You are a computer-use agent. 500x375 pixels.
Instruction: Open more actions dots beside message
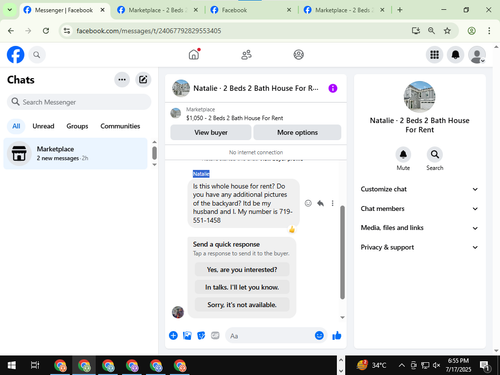click(332, 203)
